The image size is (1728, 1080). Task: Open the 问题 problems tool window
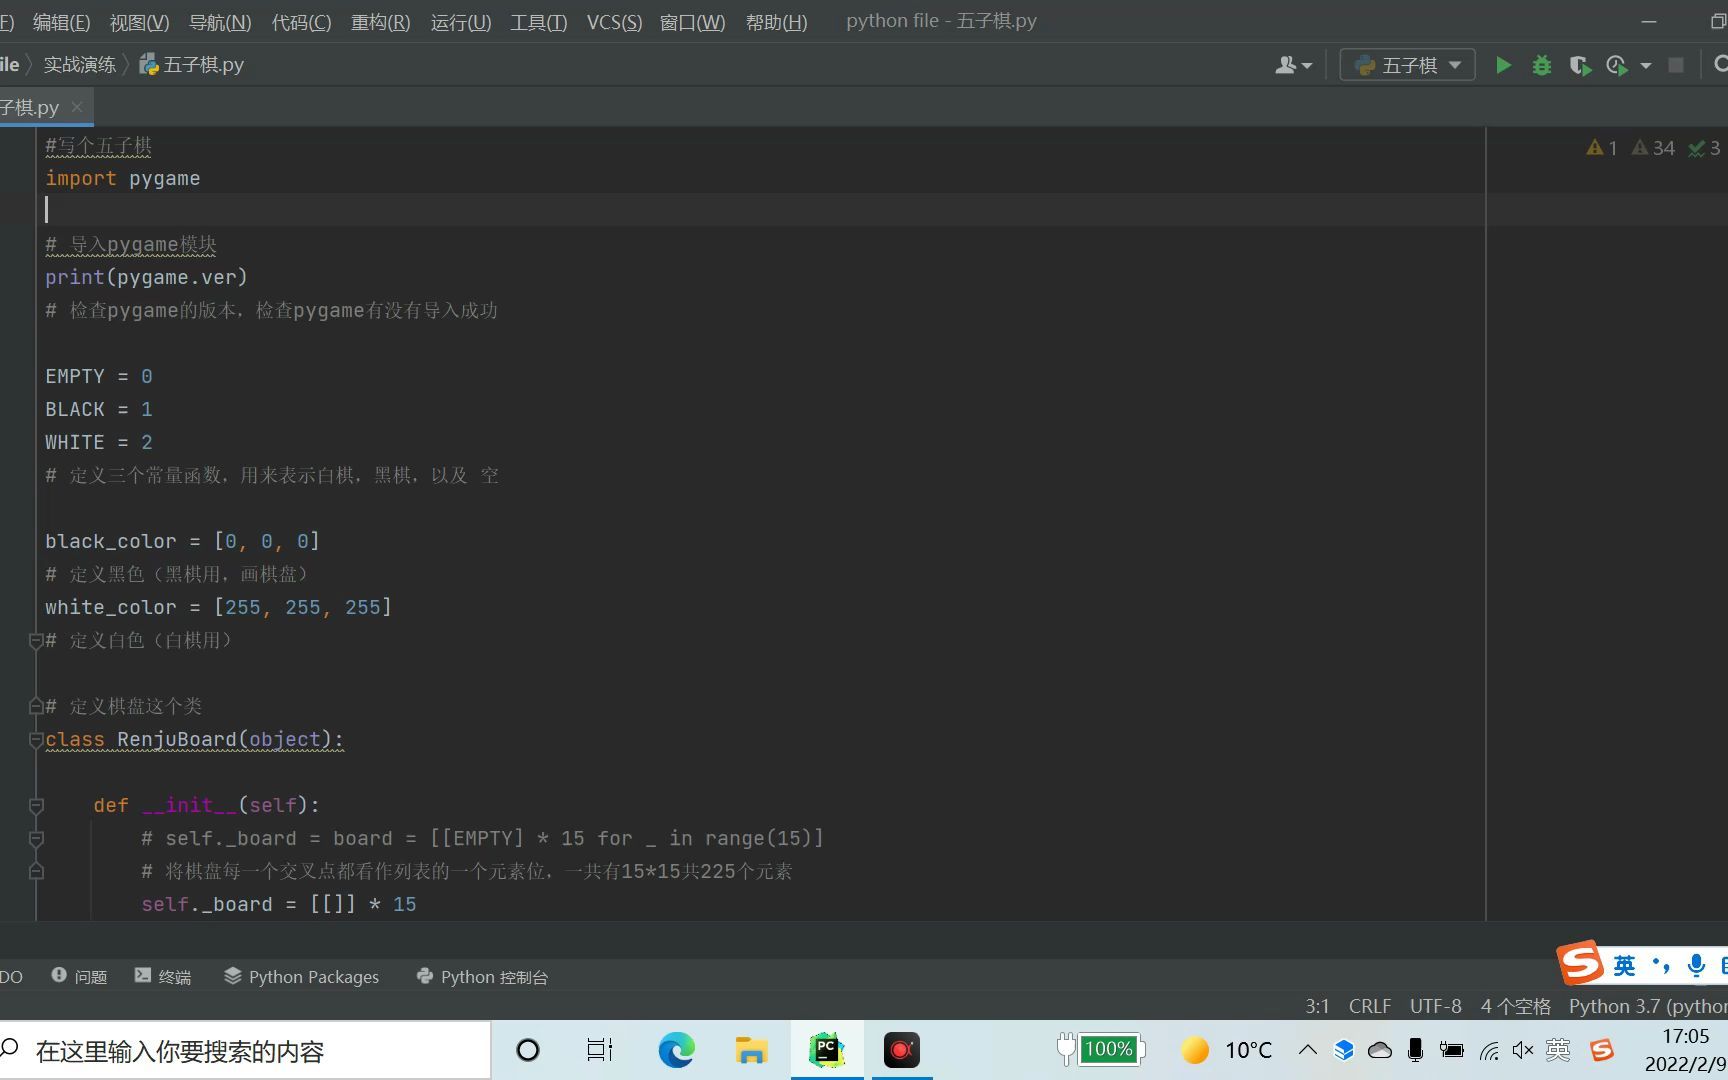click(x=78, y=976)
